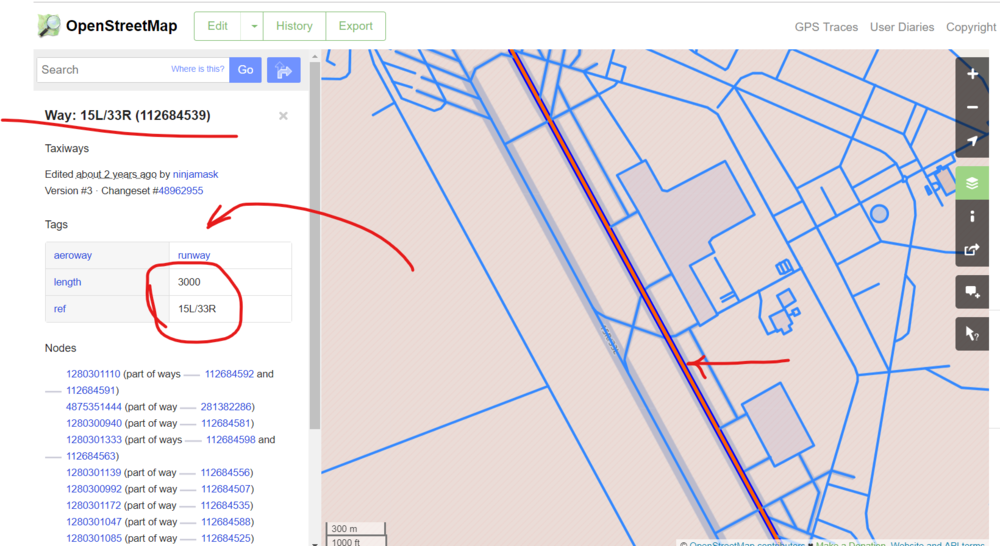Open way 281382286
Image resolution: width=1000 pixels, height=546 pixels.
[225, 407]
